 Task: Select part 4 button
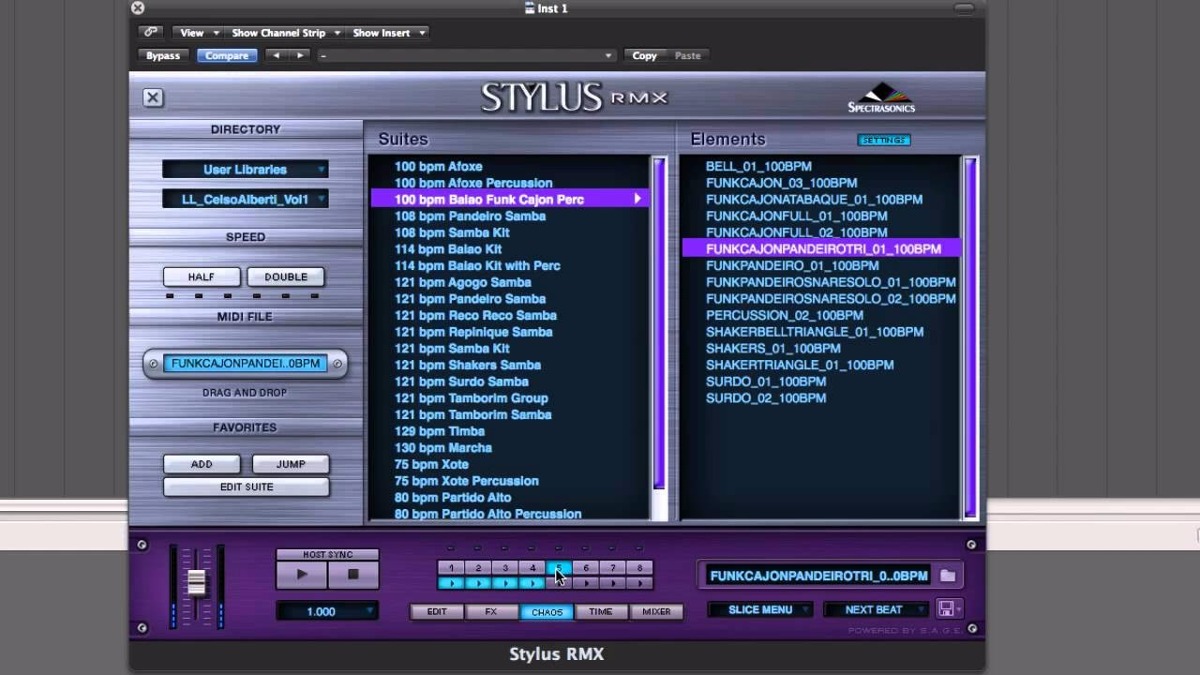pyautogui.click(x=532, y=568)
